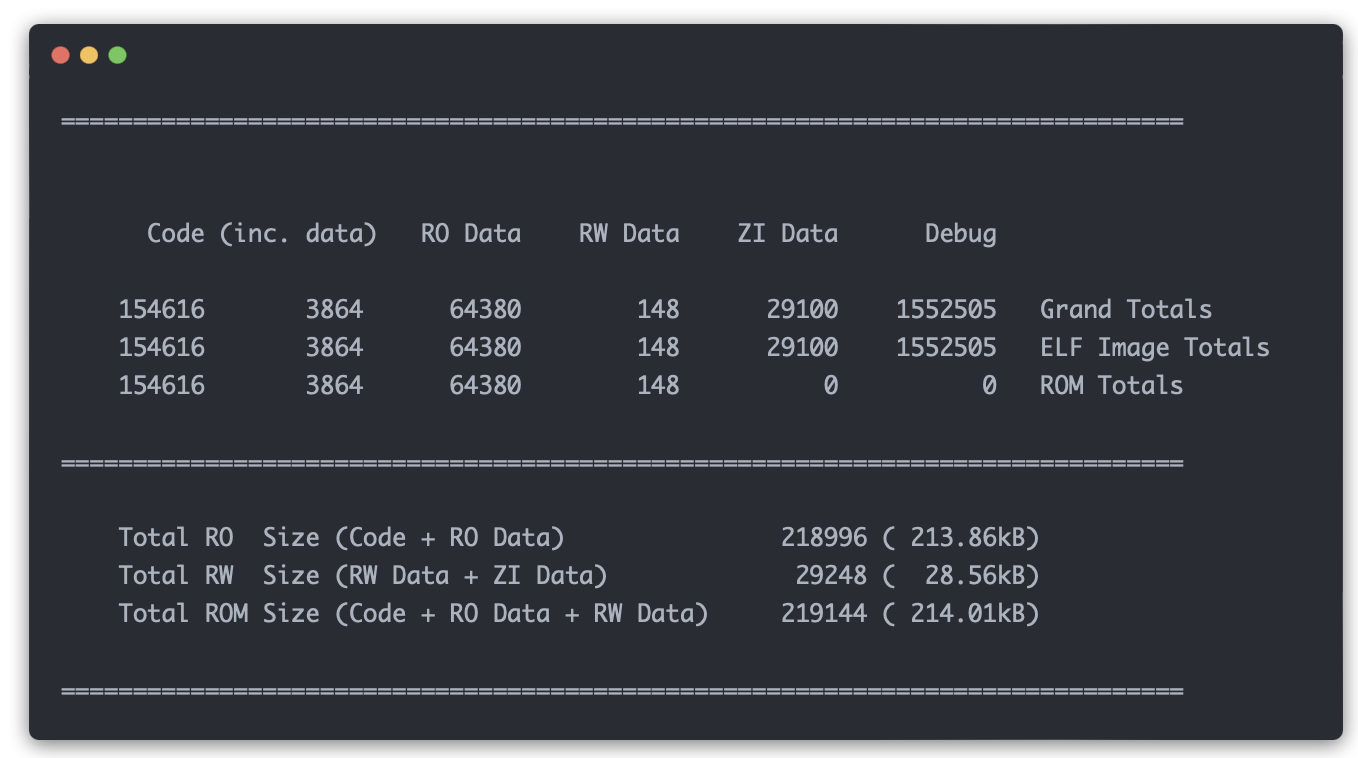Select "Total RO Size (Code + RO Data)" label
The width and height of the screenshot is (1358, 758).
[341, 538]
